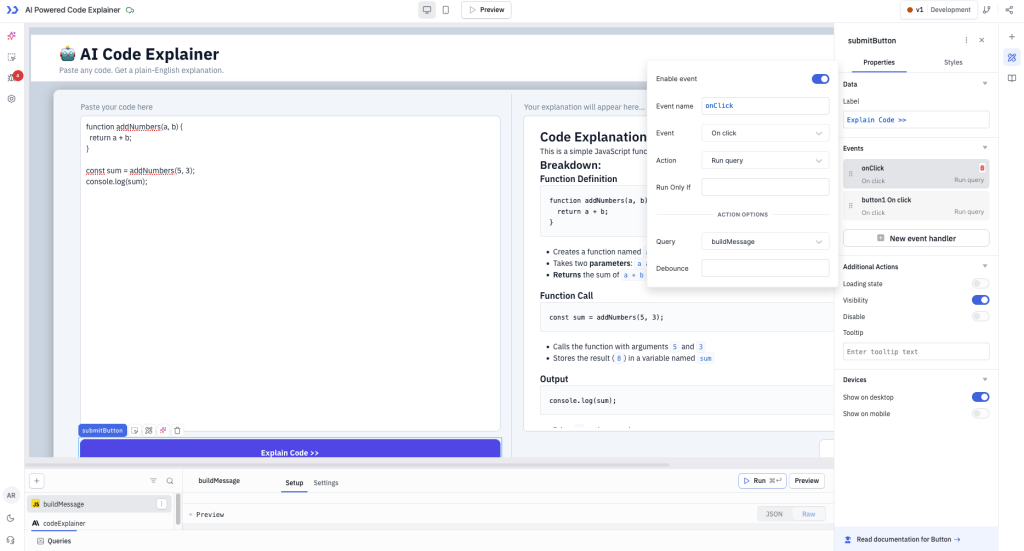Click AI sparkle icon on submitButton toolbar
Screen dimensions: 1024x551
[163, 431]
